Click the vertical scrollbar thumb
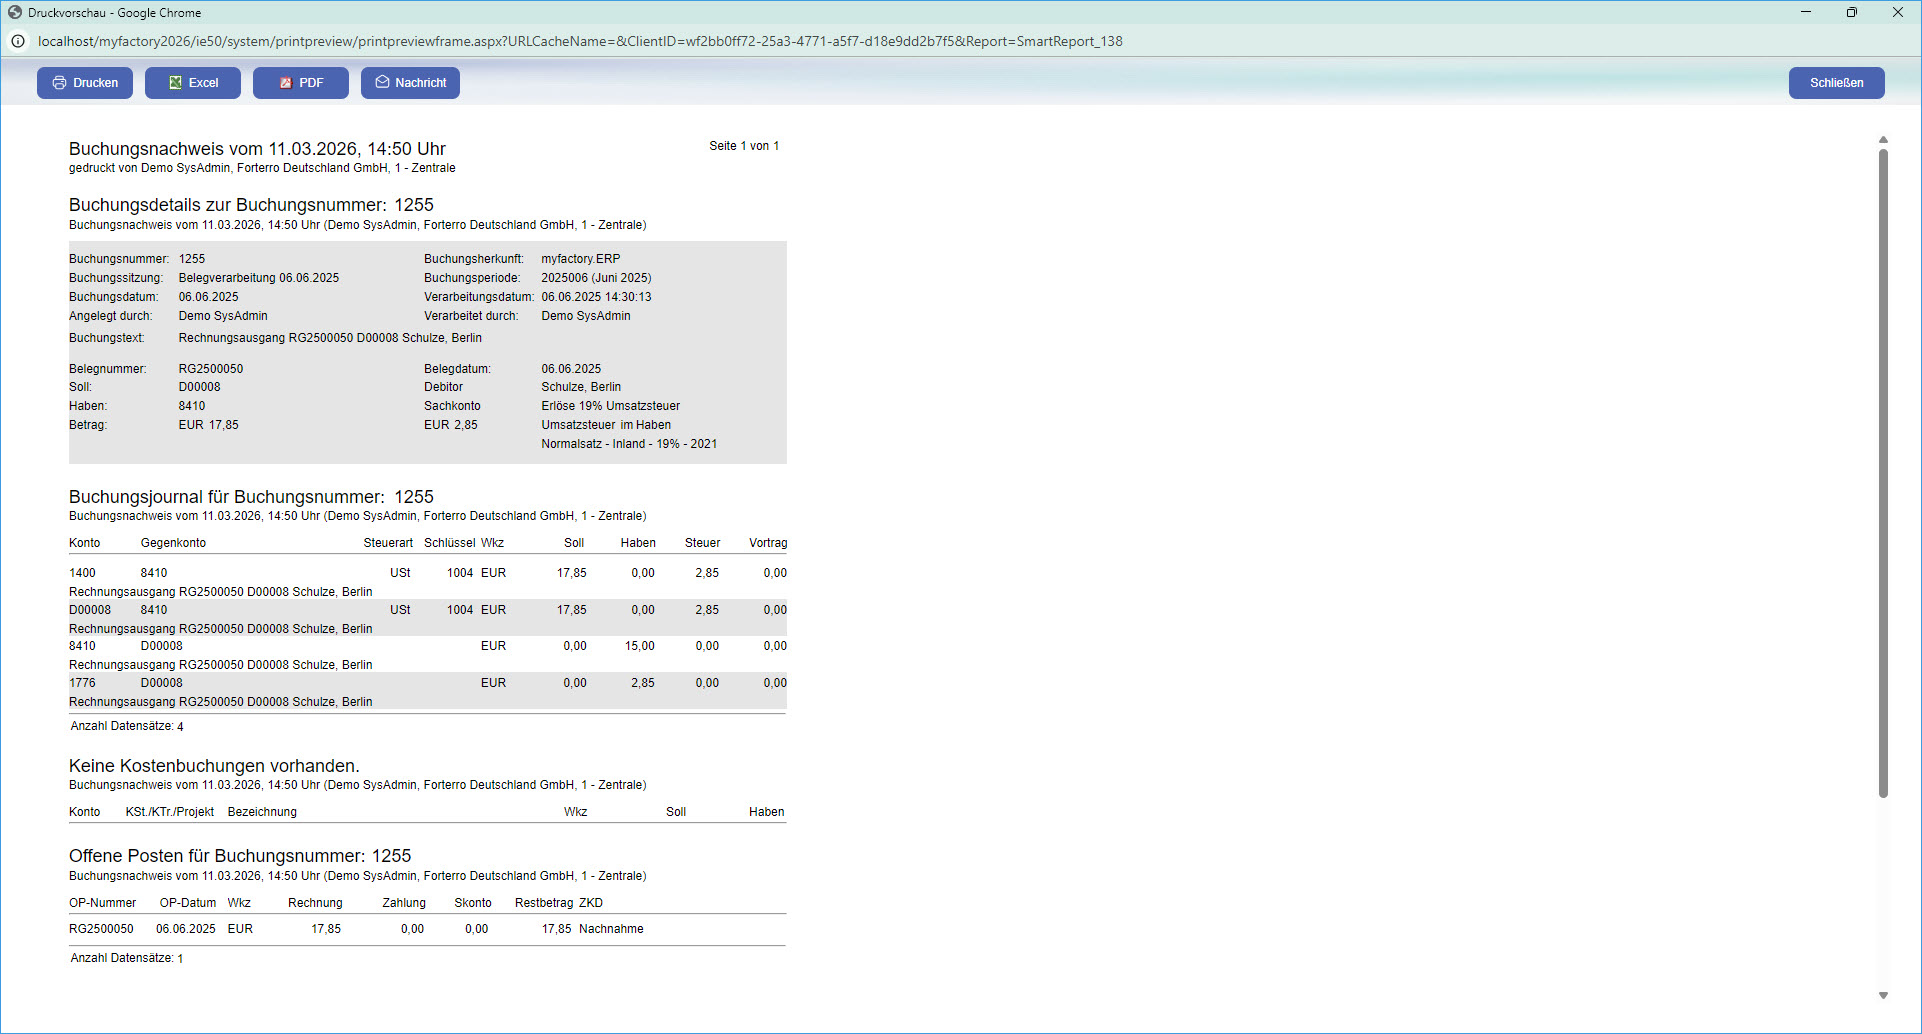 [1883, 470]
